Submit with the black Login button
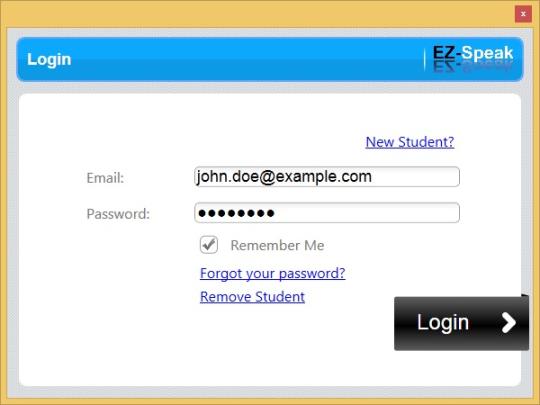This screenshot has height=405, width=540. coord(461,323)
